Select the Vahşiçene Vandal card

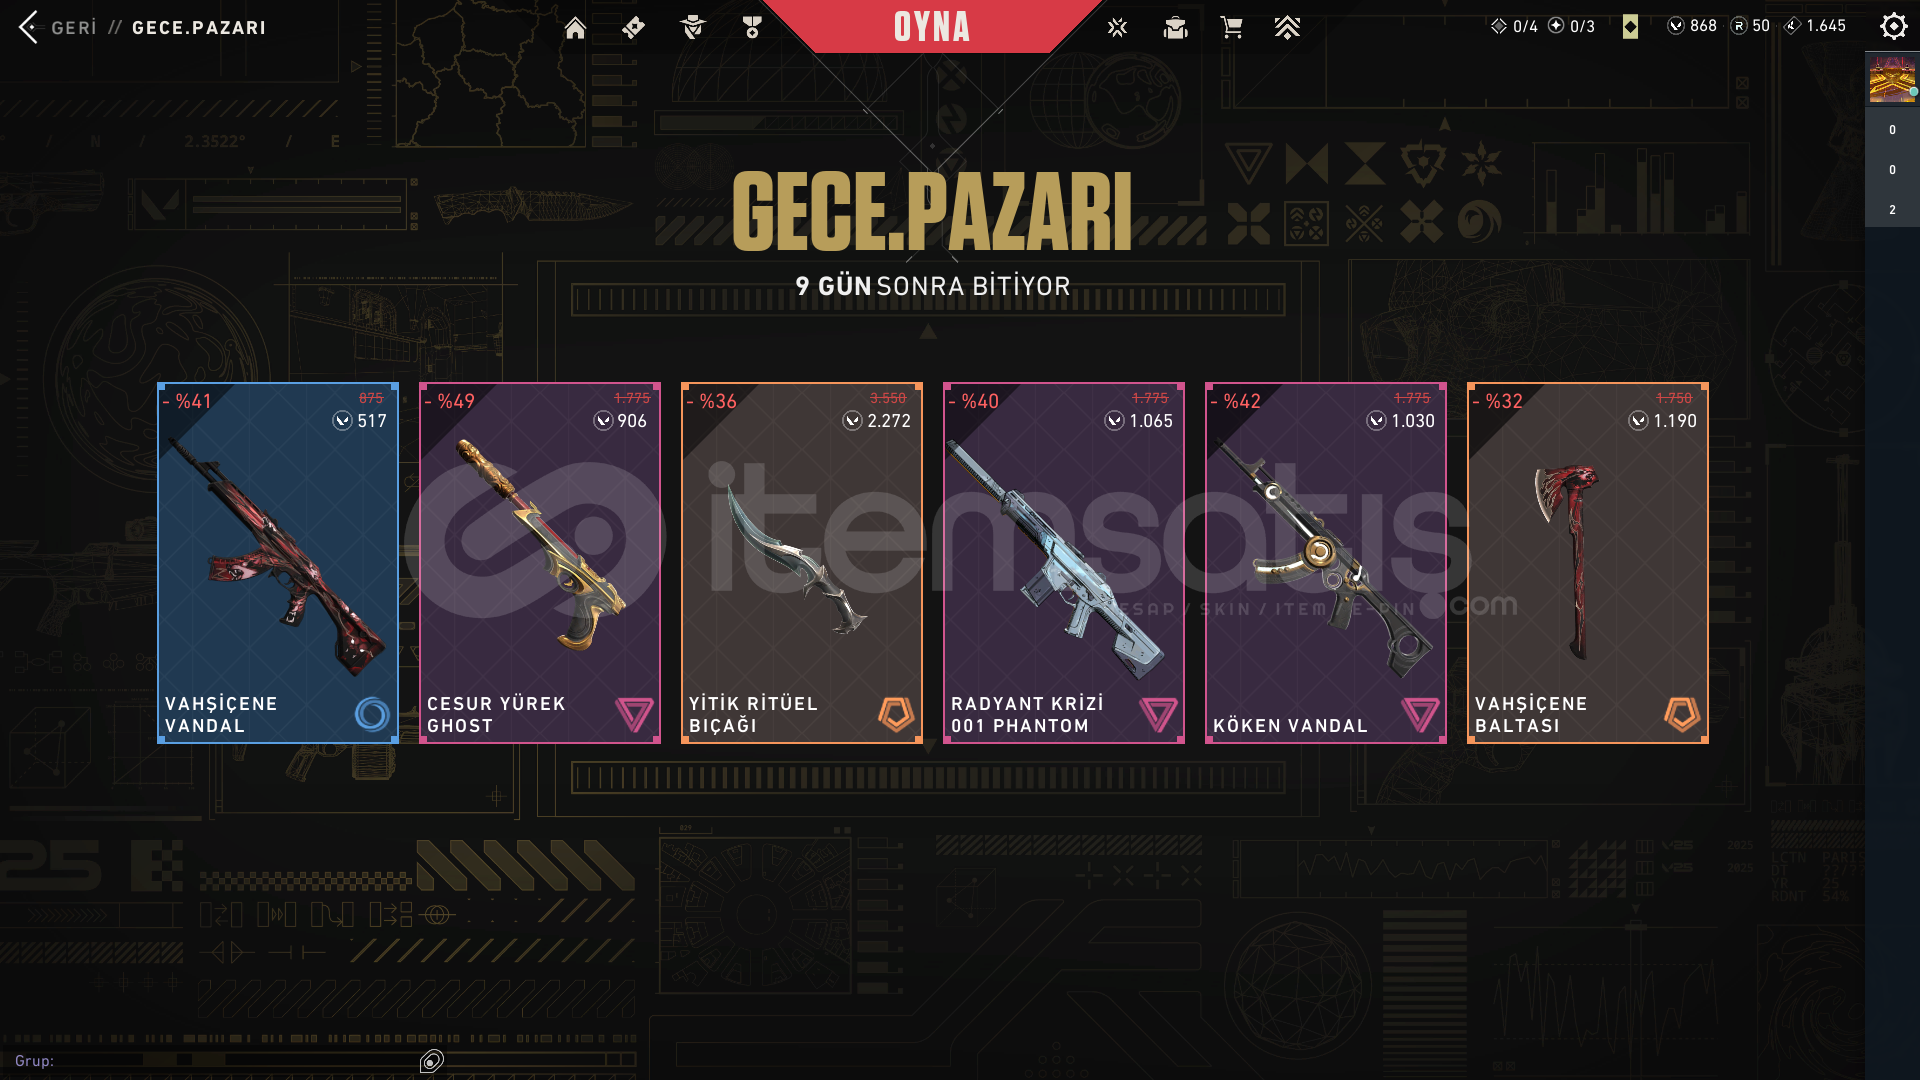(278, 563)
